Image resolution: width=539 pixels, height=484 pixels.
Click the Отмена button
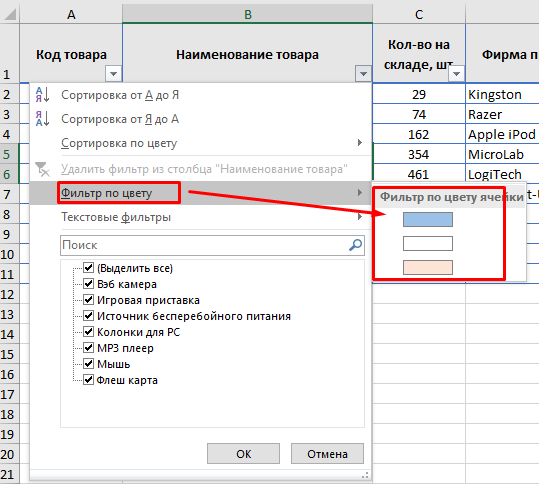click(327, 454)
